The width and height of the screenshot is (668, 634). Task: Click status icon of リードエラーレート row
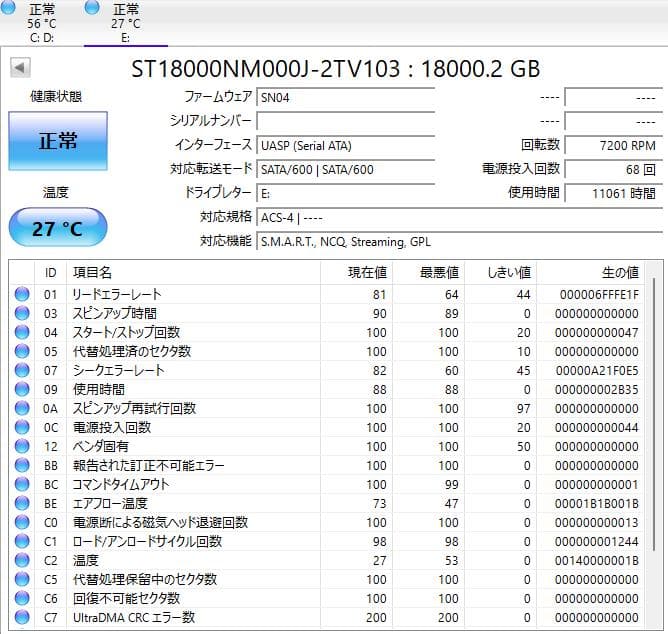pos(22,294)
